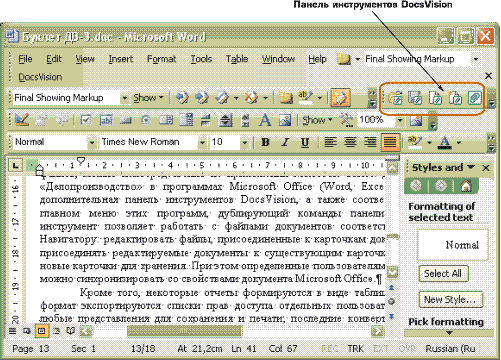This screenshot has height=360, width=501.
Task: Click the New Style... button
Action: (450, 299)
